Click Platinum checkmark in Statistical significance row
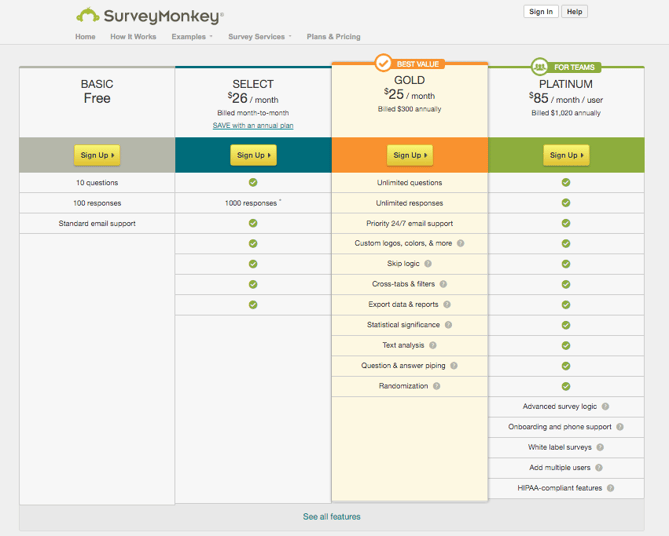 pos(566,325)
